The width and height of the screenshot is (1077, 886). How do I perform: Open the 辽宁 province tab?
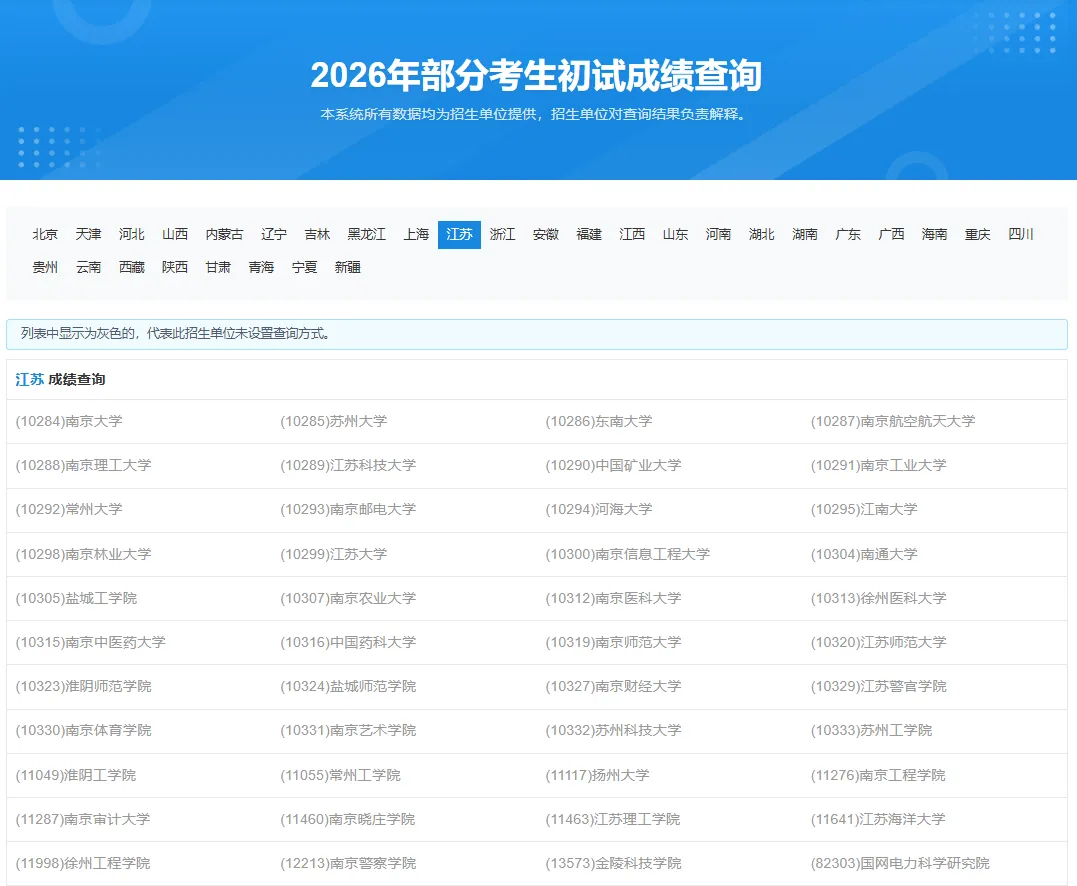pos(274,234)
